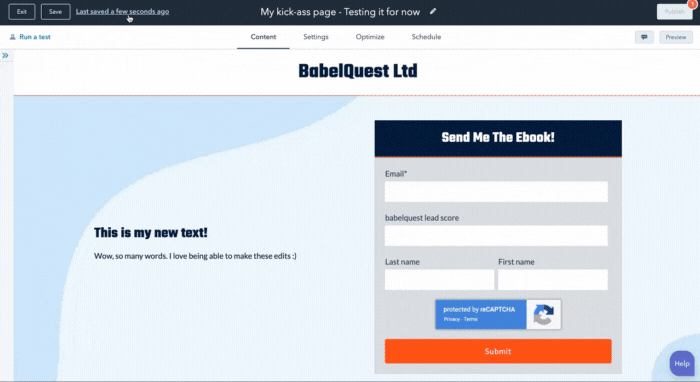The height and width of the screenshot is (382, 700).
Task: Select the This is my new text! heading
Action: pos(150,233)
